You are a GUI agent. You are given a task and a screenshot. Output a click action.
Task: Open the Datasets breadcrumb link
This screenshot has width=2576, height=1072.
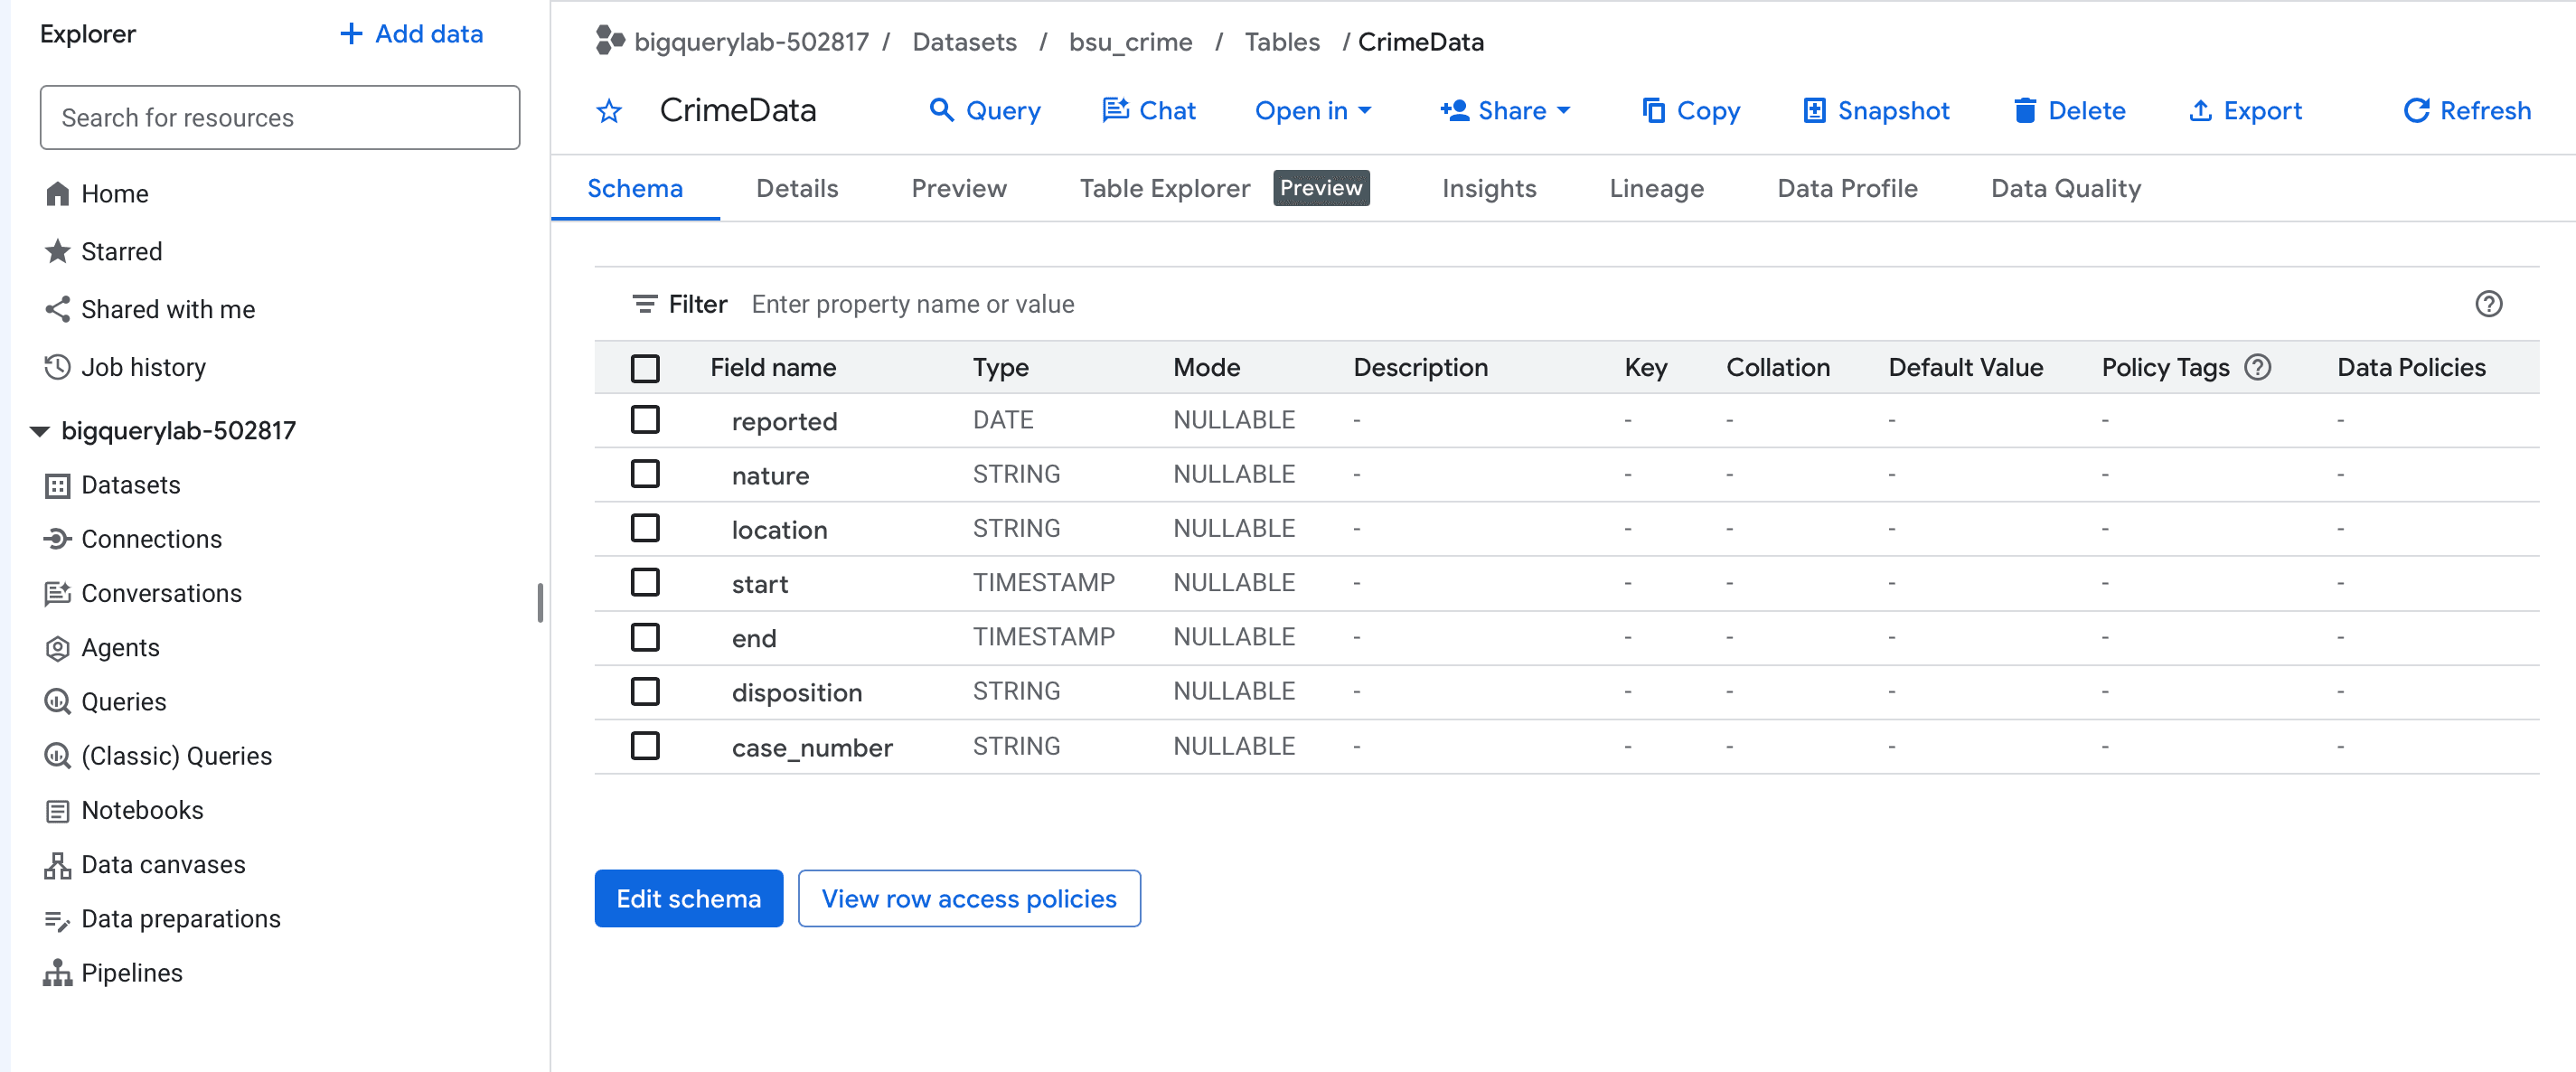pyautogui.click(x=964, y=42)
